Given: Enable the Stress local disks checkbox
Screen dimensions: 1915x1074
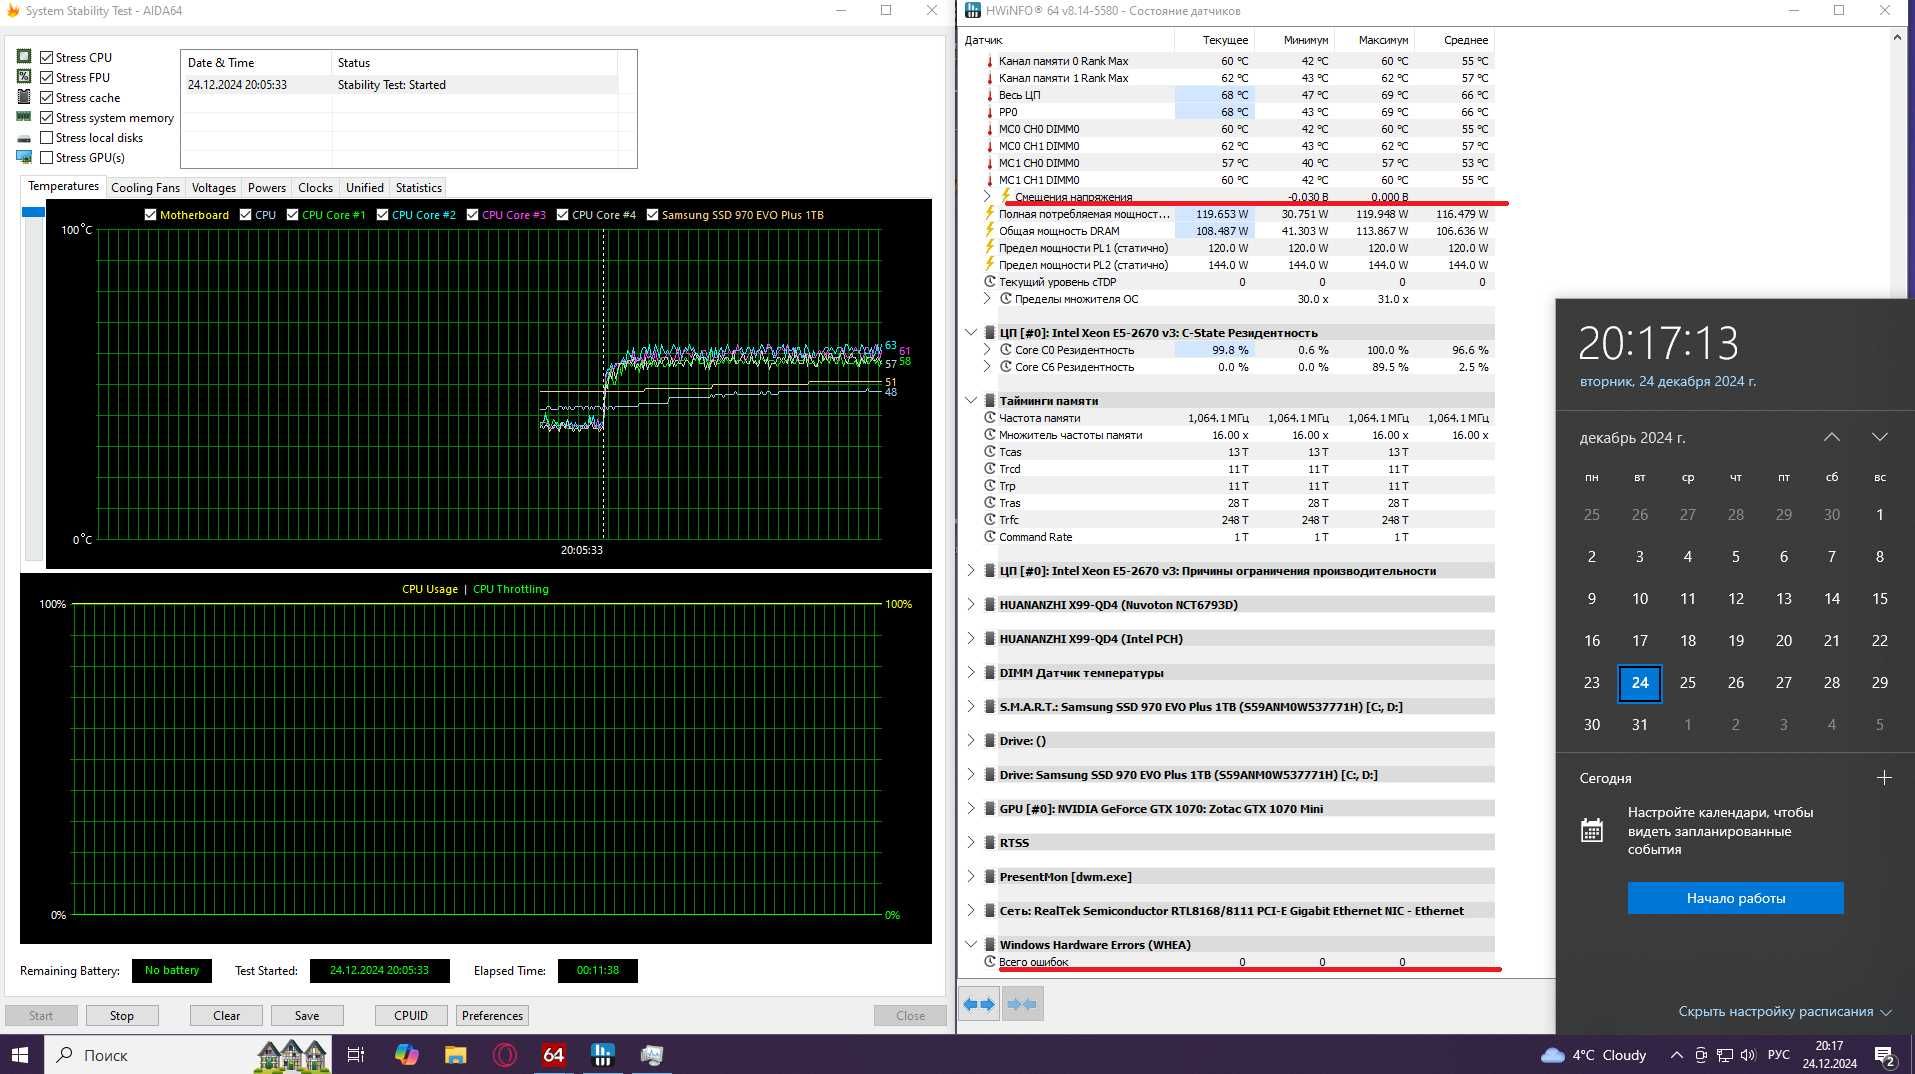Looking at the screenshot, I should [46, 137].
